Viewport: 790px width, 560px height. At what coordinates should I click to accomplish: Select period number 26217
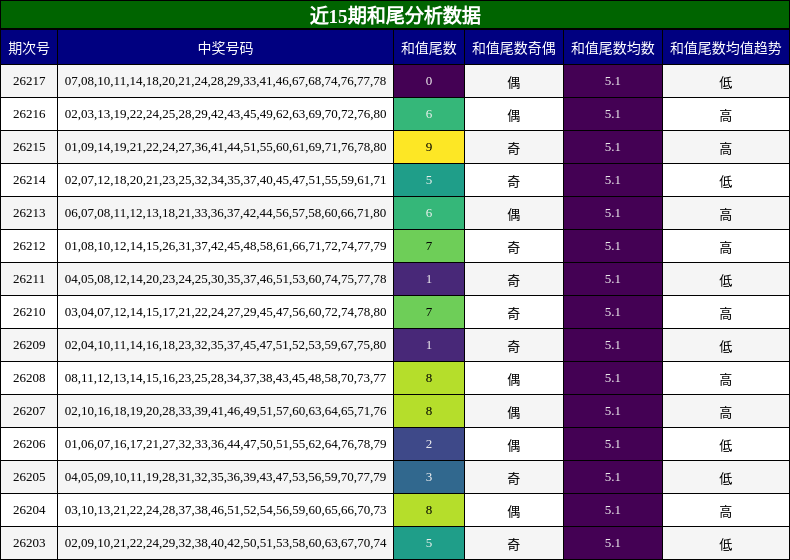(29, 81)
